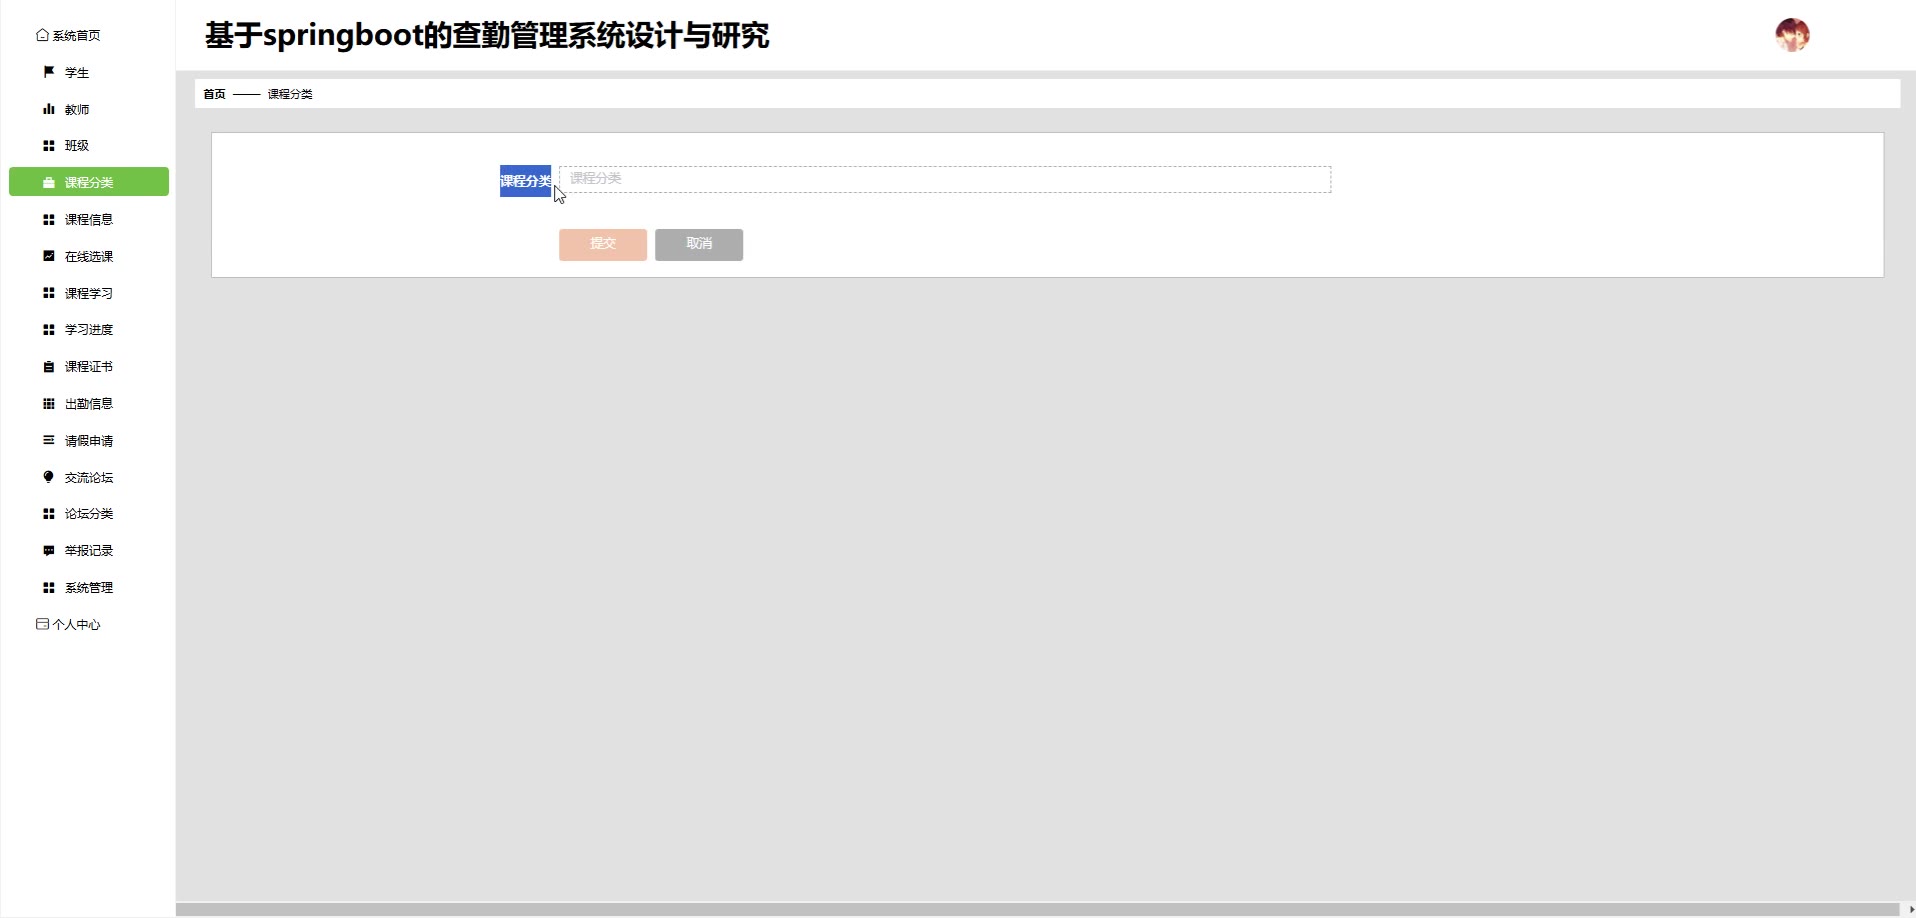
Task: Open 请假申请 menu entry
Action: pos(89,440)
